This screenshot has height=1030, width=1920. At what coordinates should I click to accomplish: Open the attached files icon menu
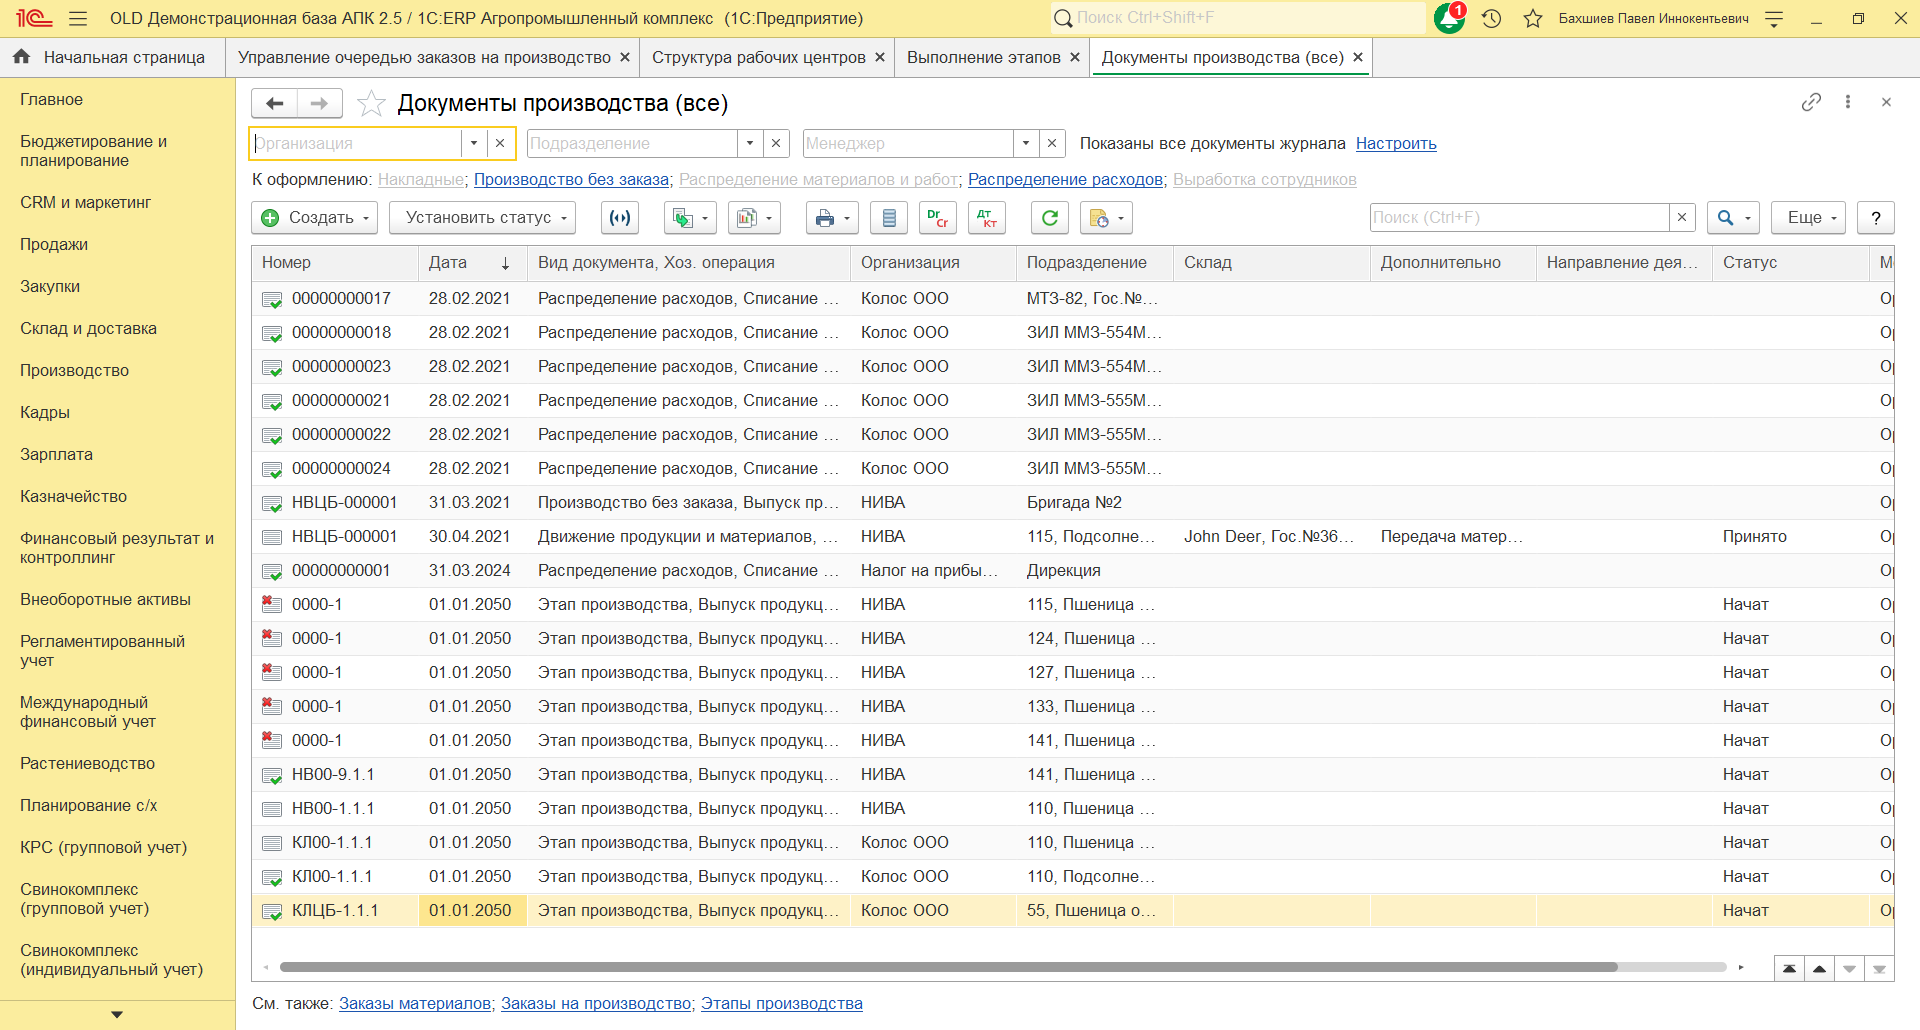coord(1106,218)
